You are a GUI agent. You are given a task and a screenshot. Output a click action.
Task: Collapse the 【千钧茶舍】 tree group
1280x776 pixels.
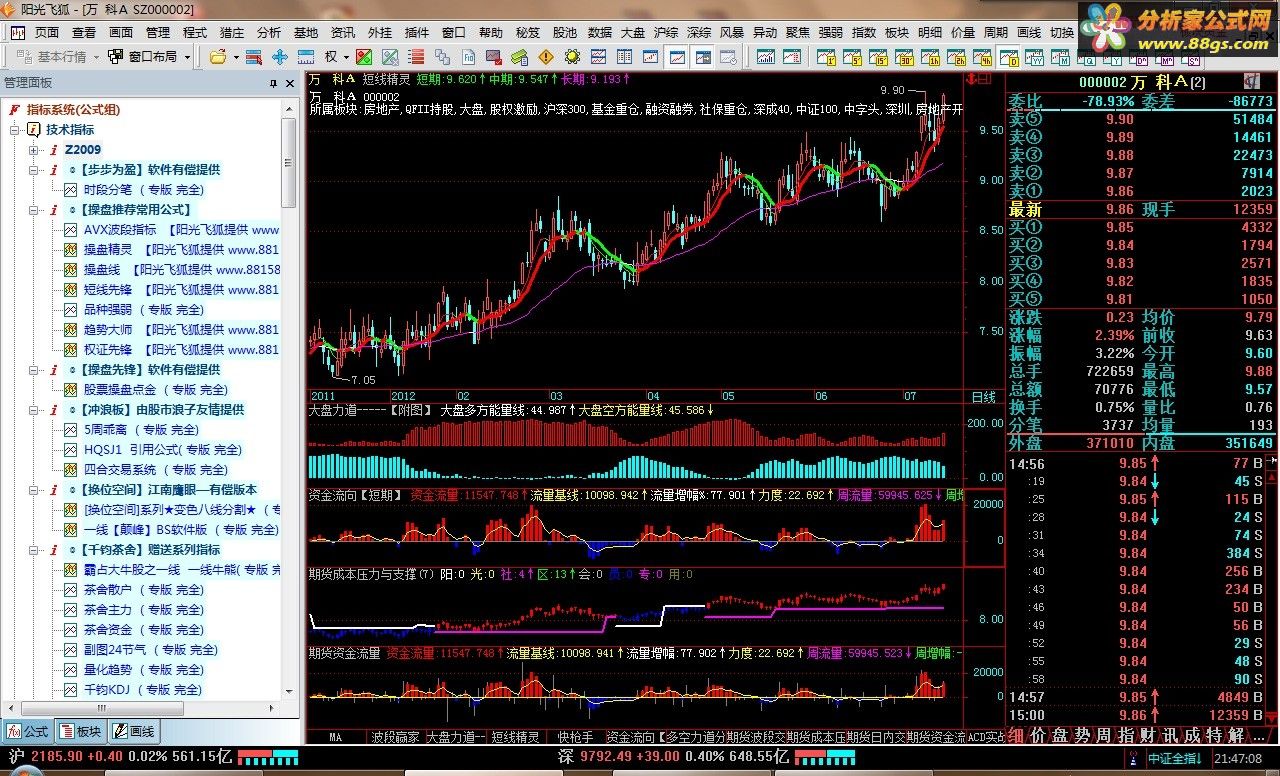(x=34, y=550)
